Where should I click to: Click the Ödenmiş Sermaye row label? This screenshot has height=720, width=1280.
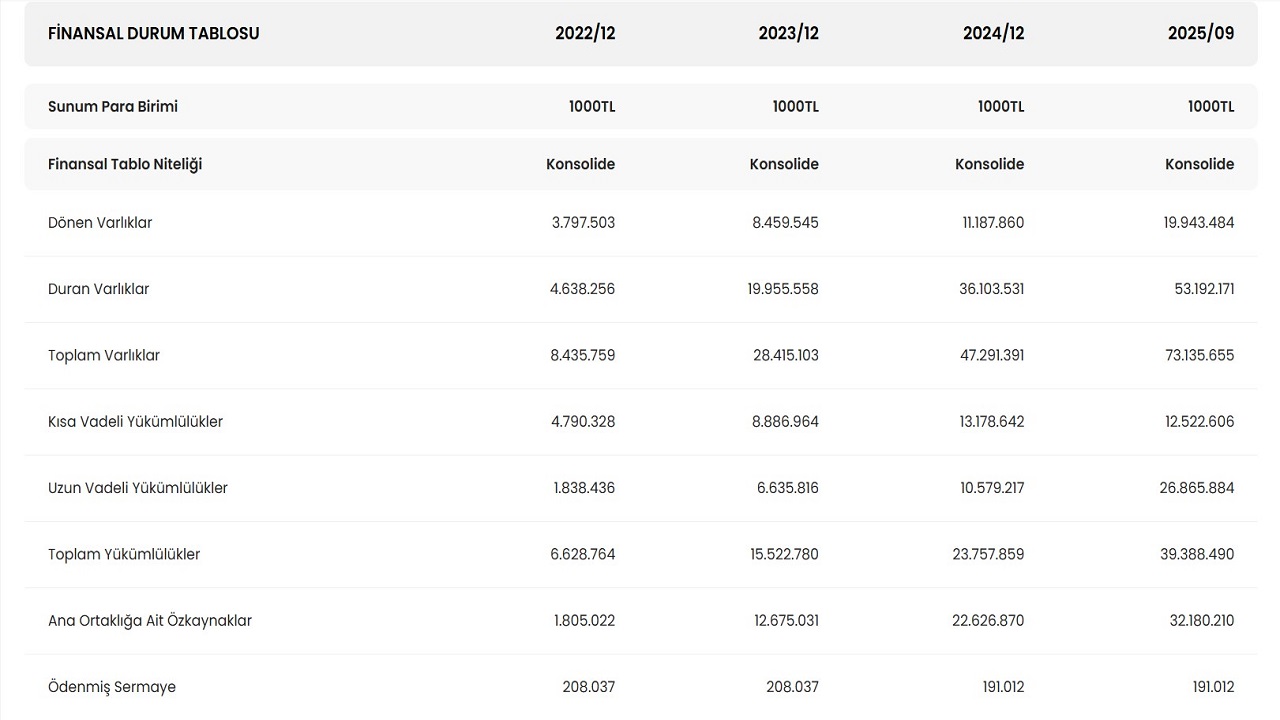point(112,687)
